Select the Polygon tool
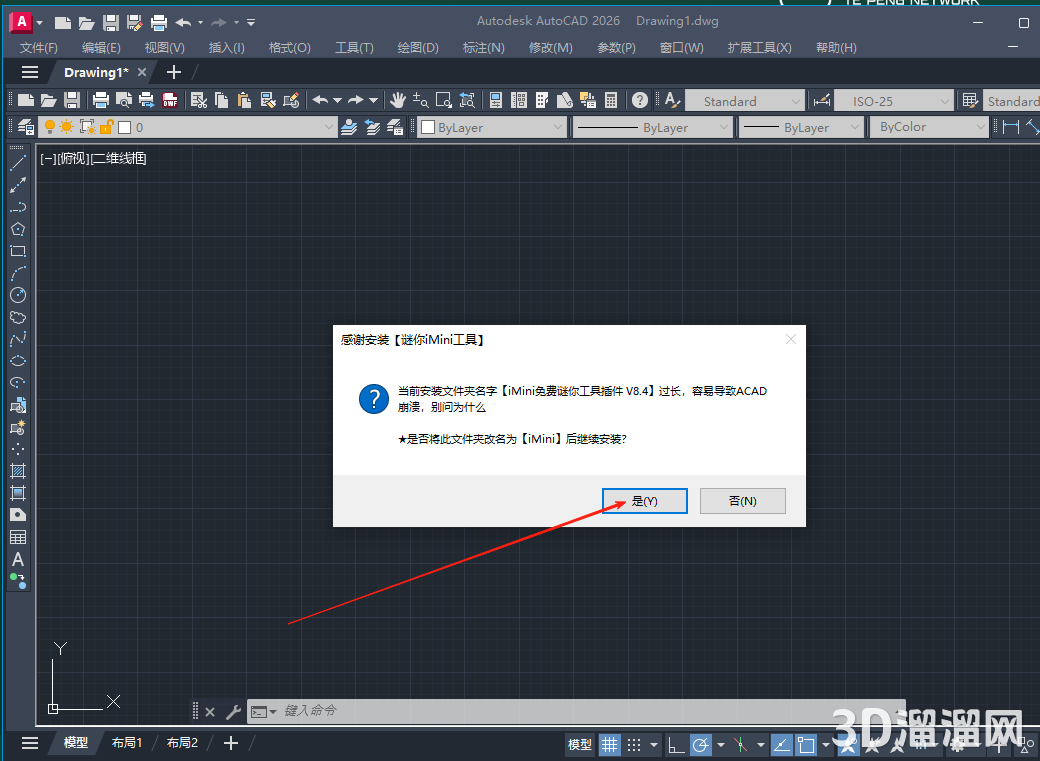Screen dimensions: 1040x761 pos(18,229)
